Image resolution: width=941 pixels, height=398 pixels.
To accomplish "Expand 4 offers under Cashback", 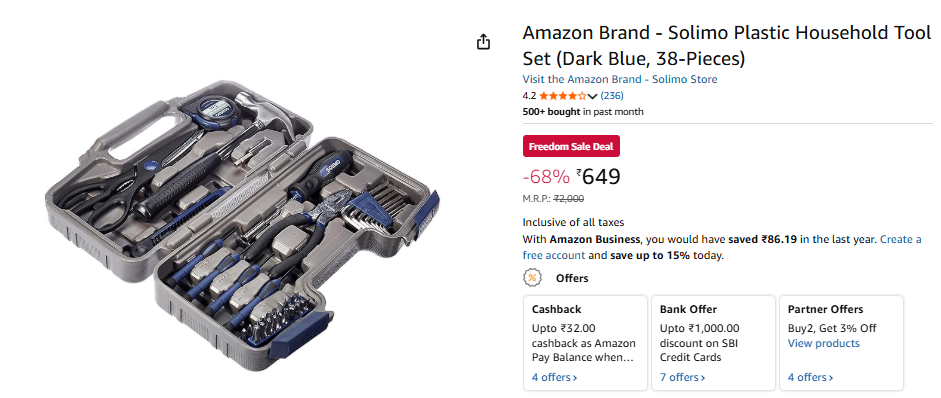I will point(554,378).
